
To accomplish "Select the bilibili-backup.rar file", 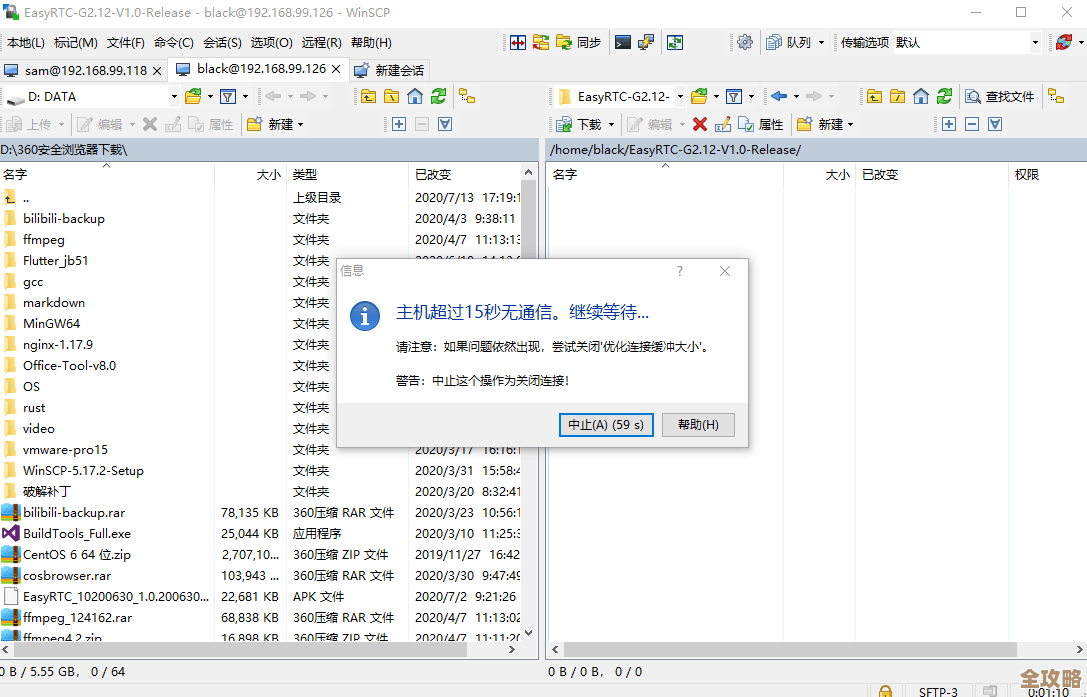I will (x=72, y=512).
